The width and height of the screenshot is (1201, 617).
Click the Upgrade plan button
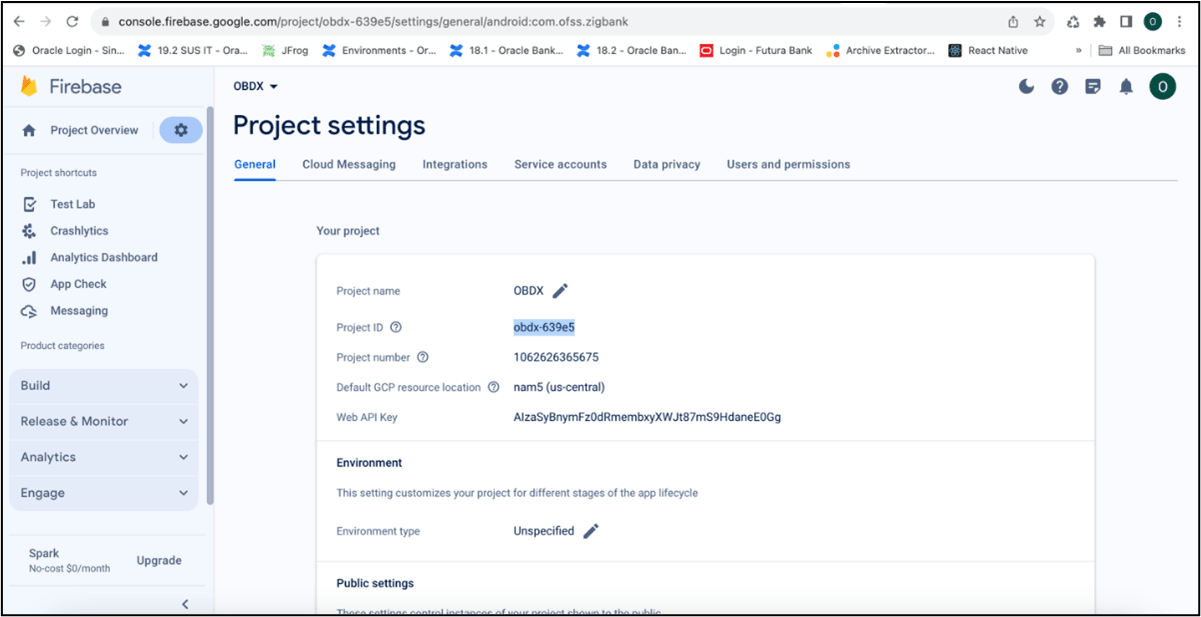pos(159,560)
